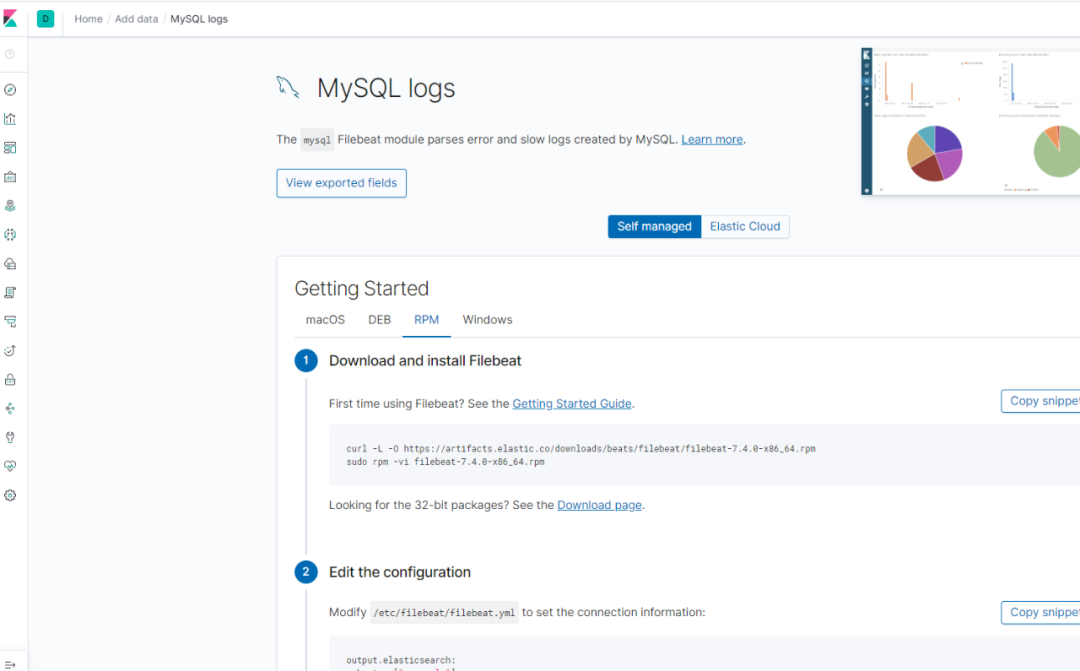Click the MySQL logs breadcrumb
1080x671 pixels.
[x=199, y=19]
